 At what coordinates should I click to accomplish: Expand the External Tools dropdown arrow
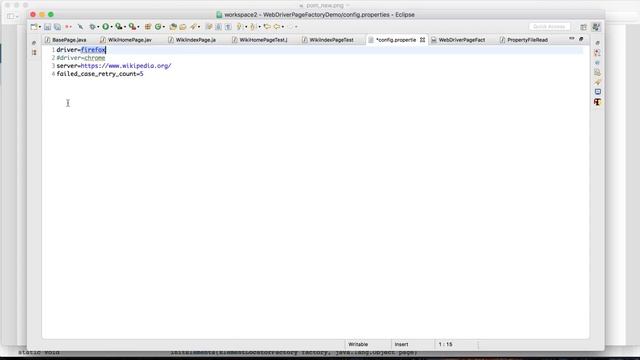(138, 27)
